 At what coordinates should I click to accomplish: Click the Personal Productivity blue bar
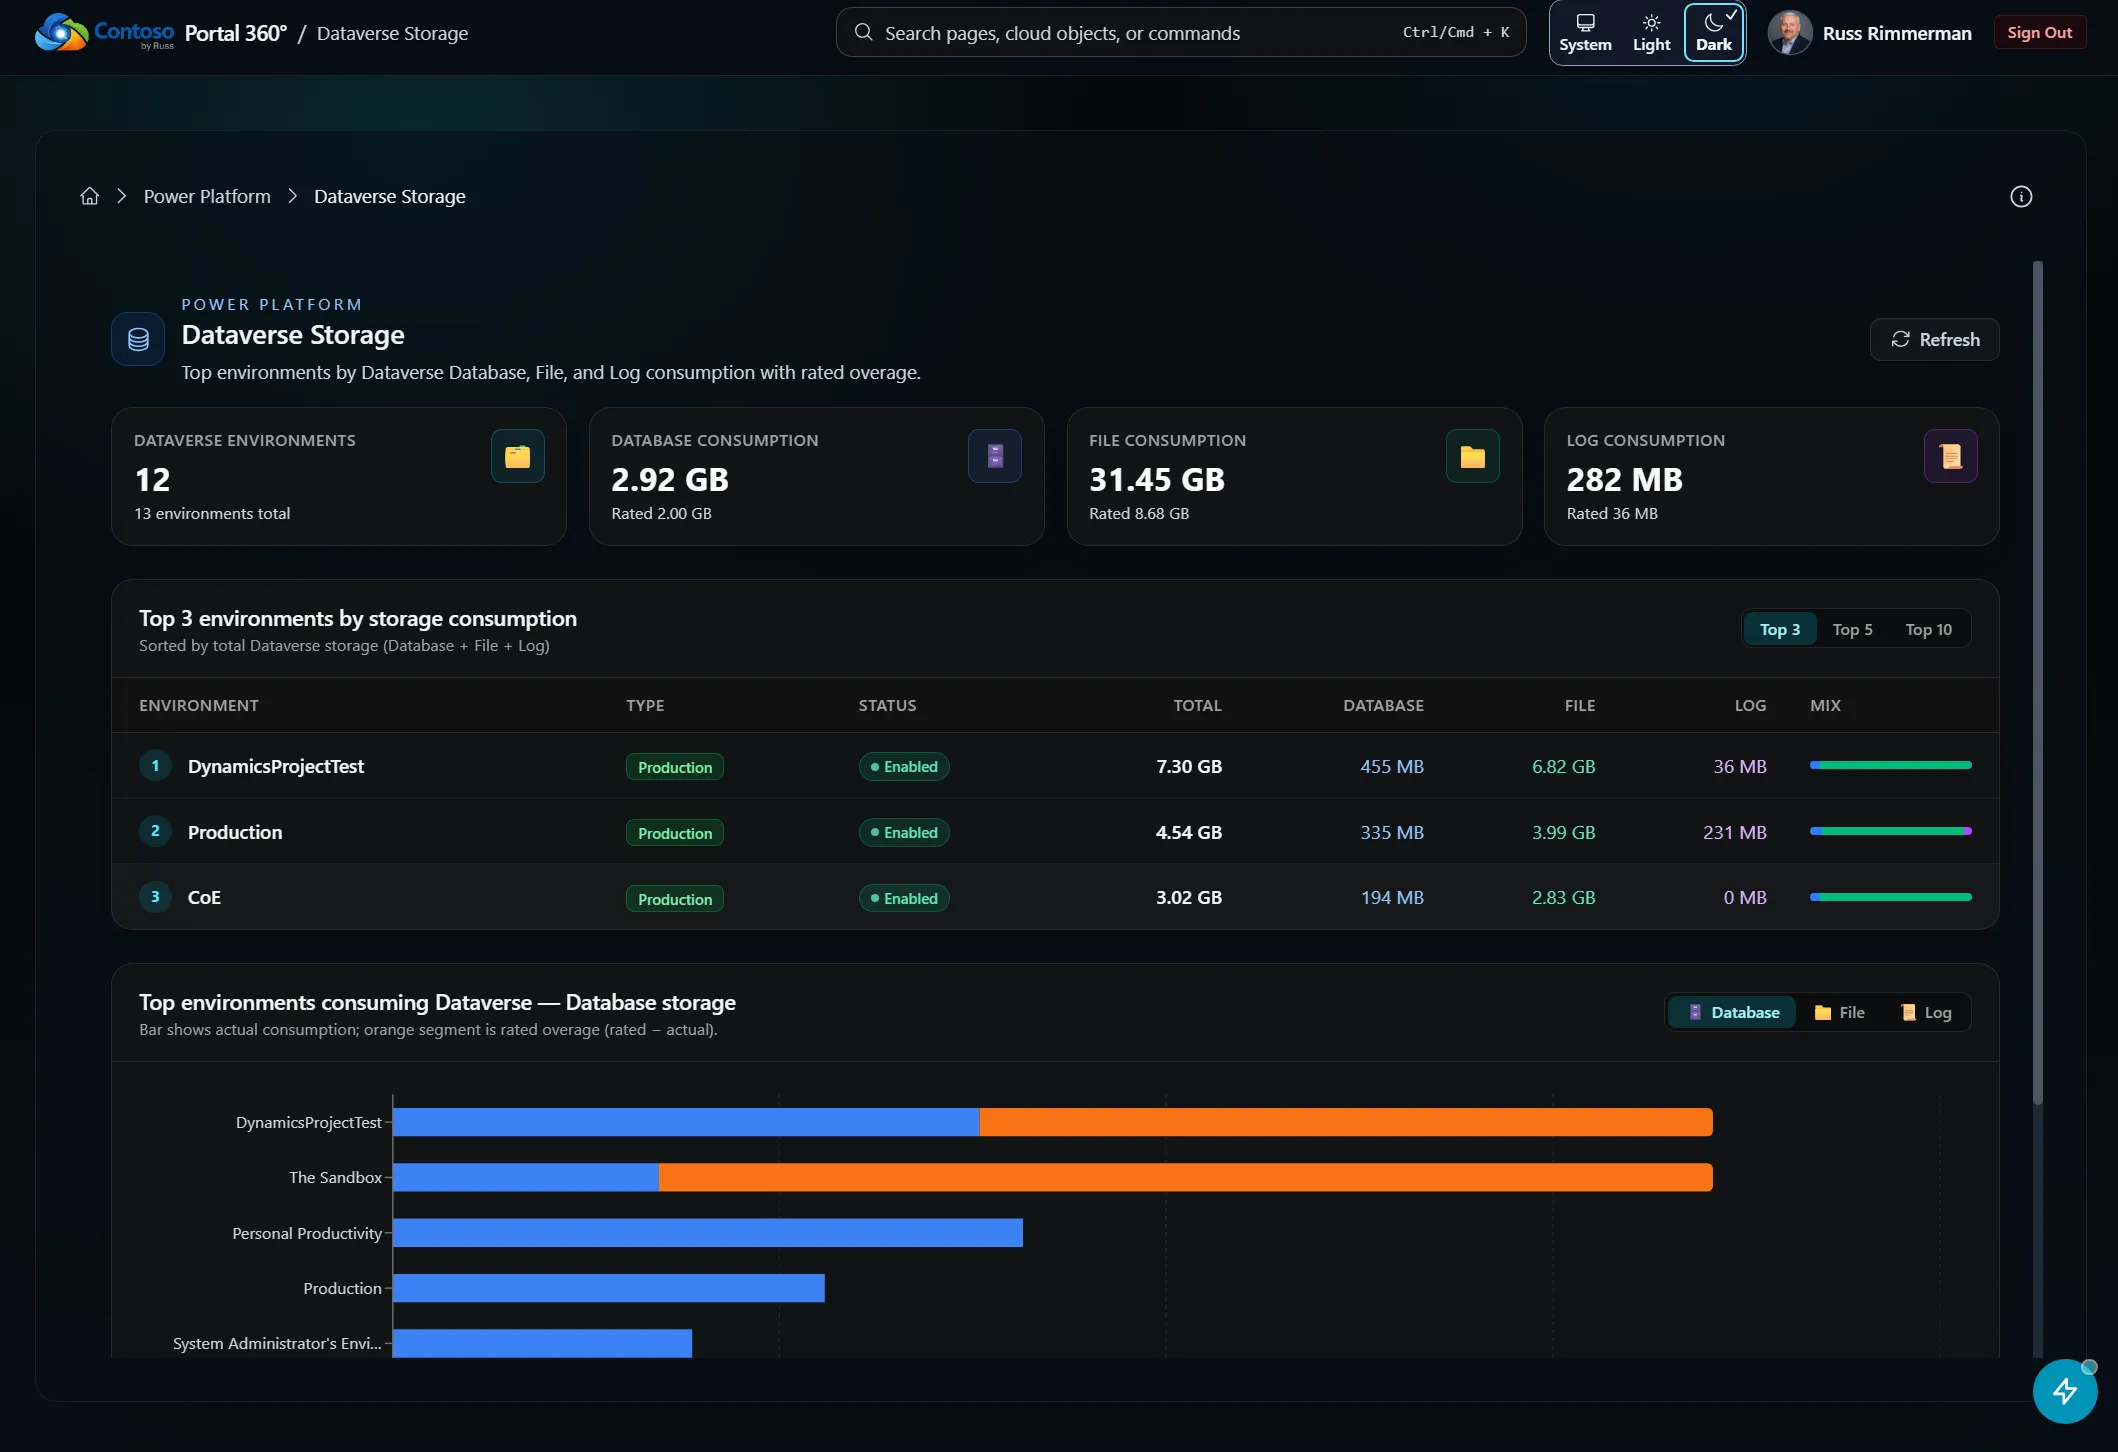click(x=708, y=1233)
